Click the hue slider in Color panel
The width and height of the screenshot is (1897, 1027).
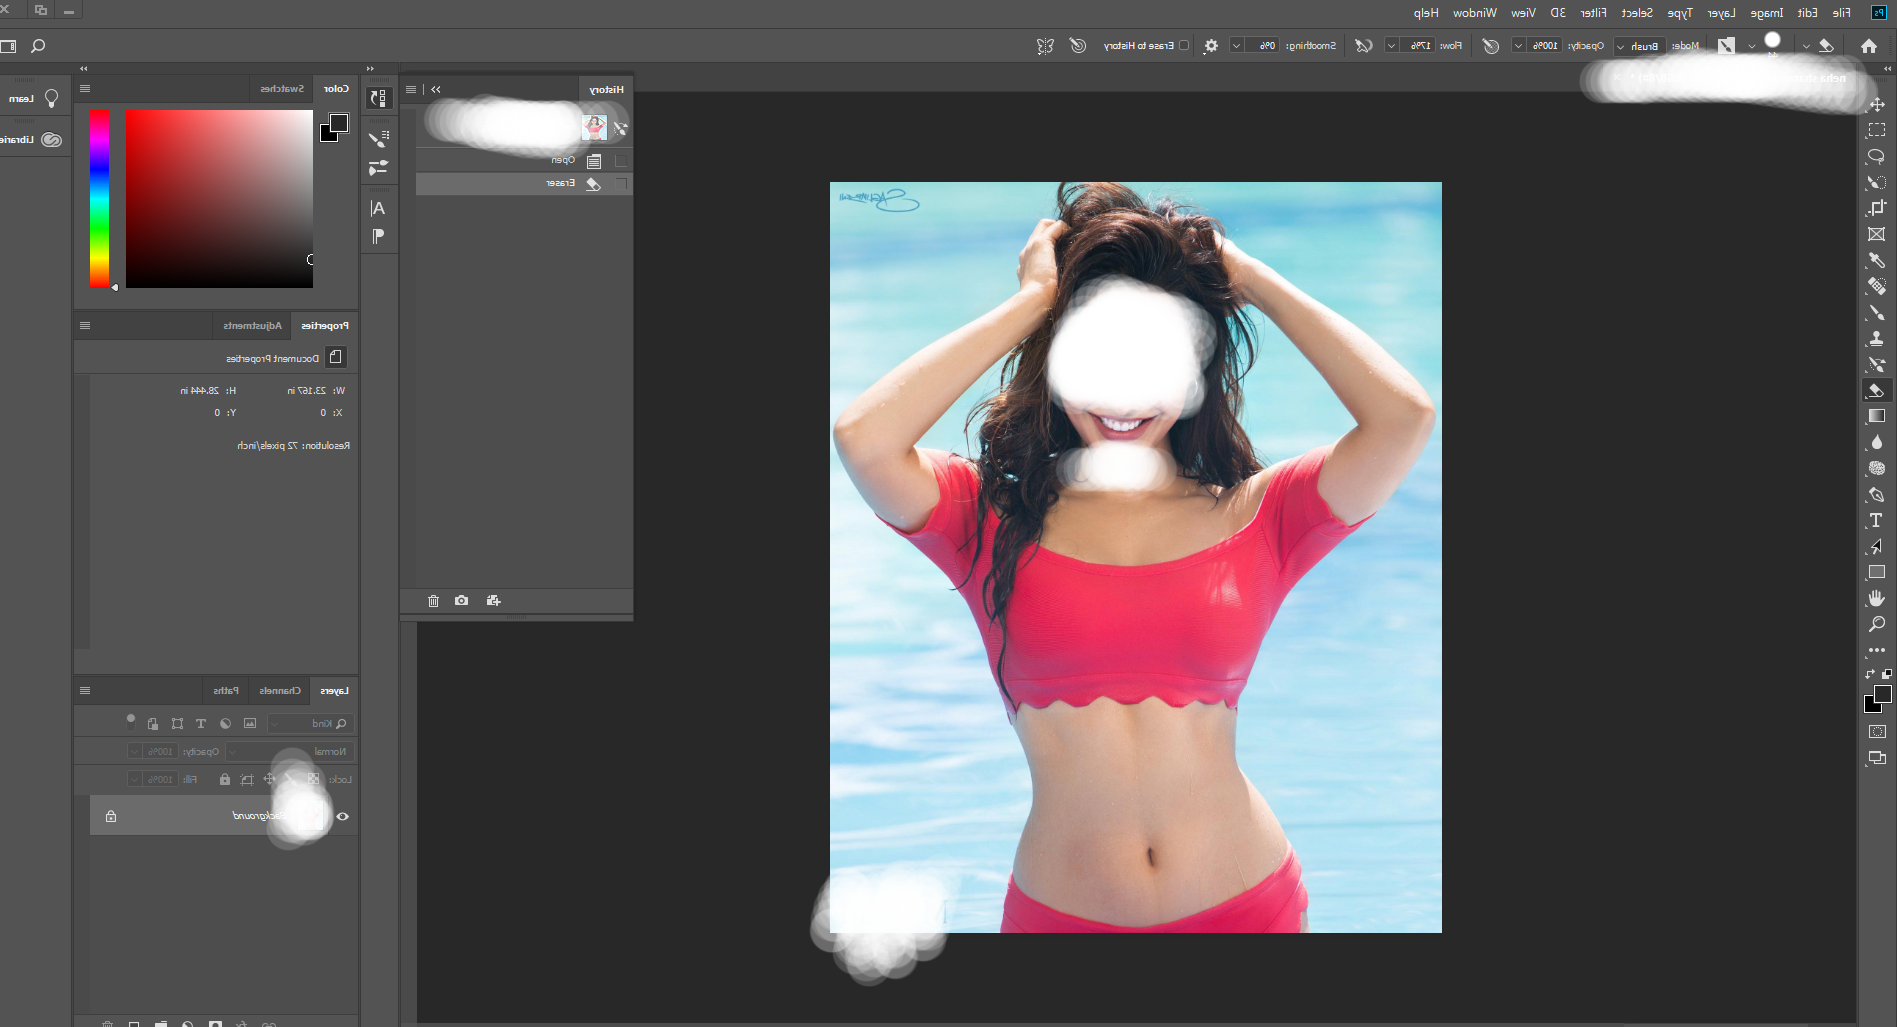coord(99,199)
